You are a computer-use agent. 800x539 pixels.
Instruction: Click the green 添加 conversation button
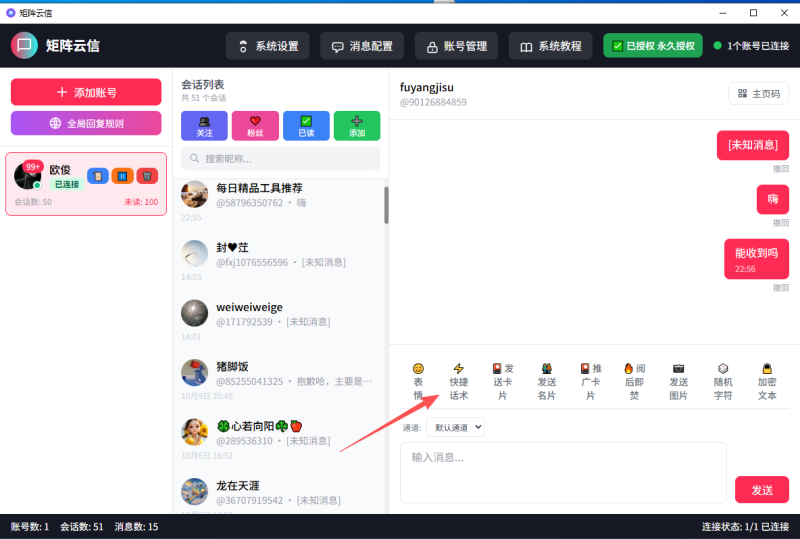point(357,126)
